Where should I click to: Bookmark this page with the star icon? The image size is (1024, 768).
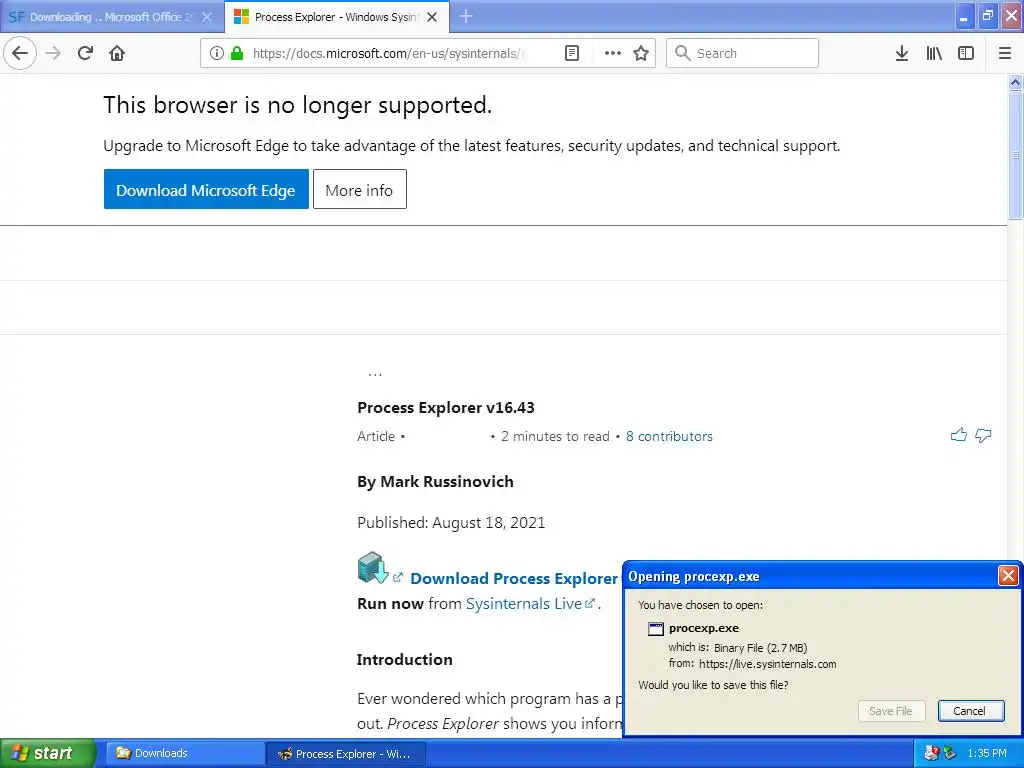click(641, 53)
